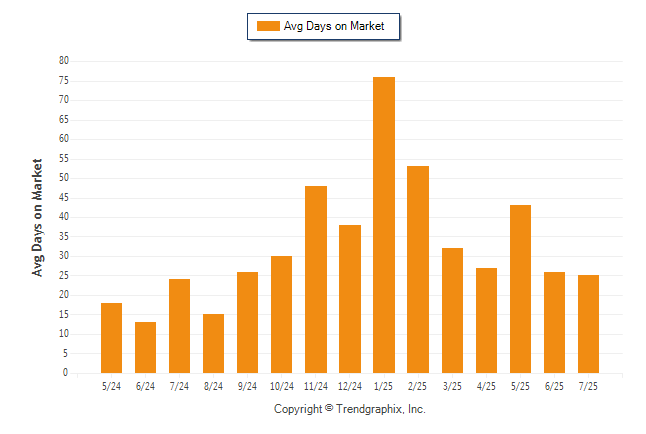Select the 2/25 bar
Screen dimensions: 646x434
click(x=418, y=270)
